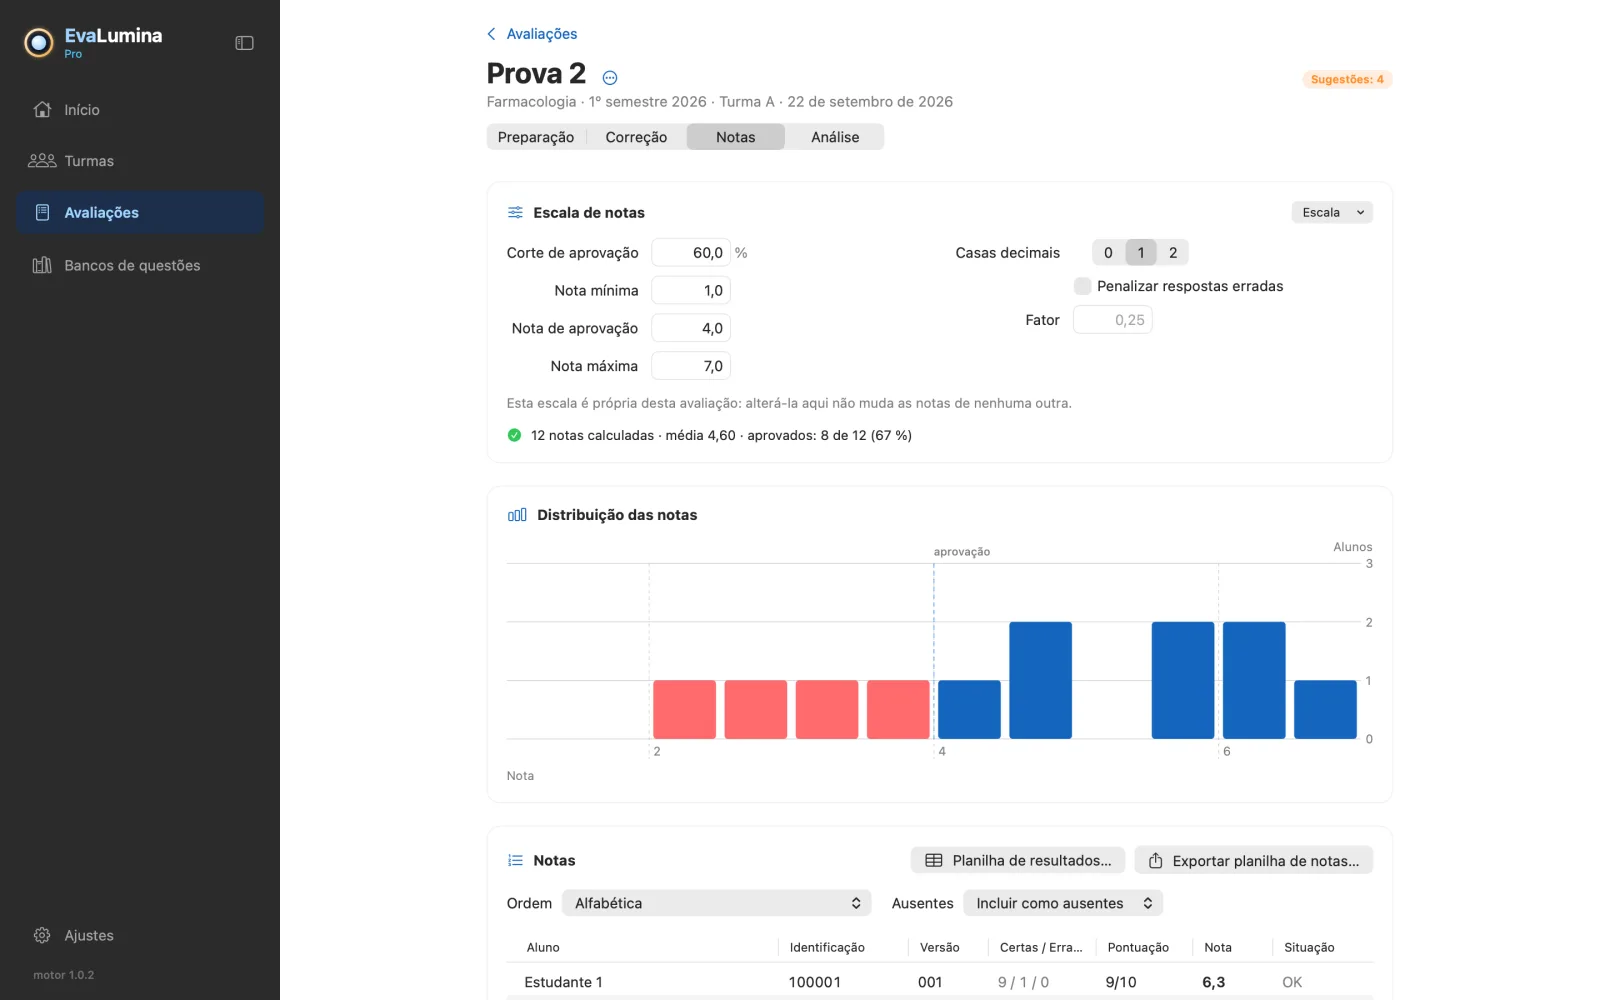Switch to the Preparação tab
The height and width of the screenshot is (1000, 1600).
point(536,137)
